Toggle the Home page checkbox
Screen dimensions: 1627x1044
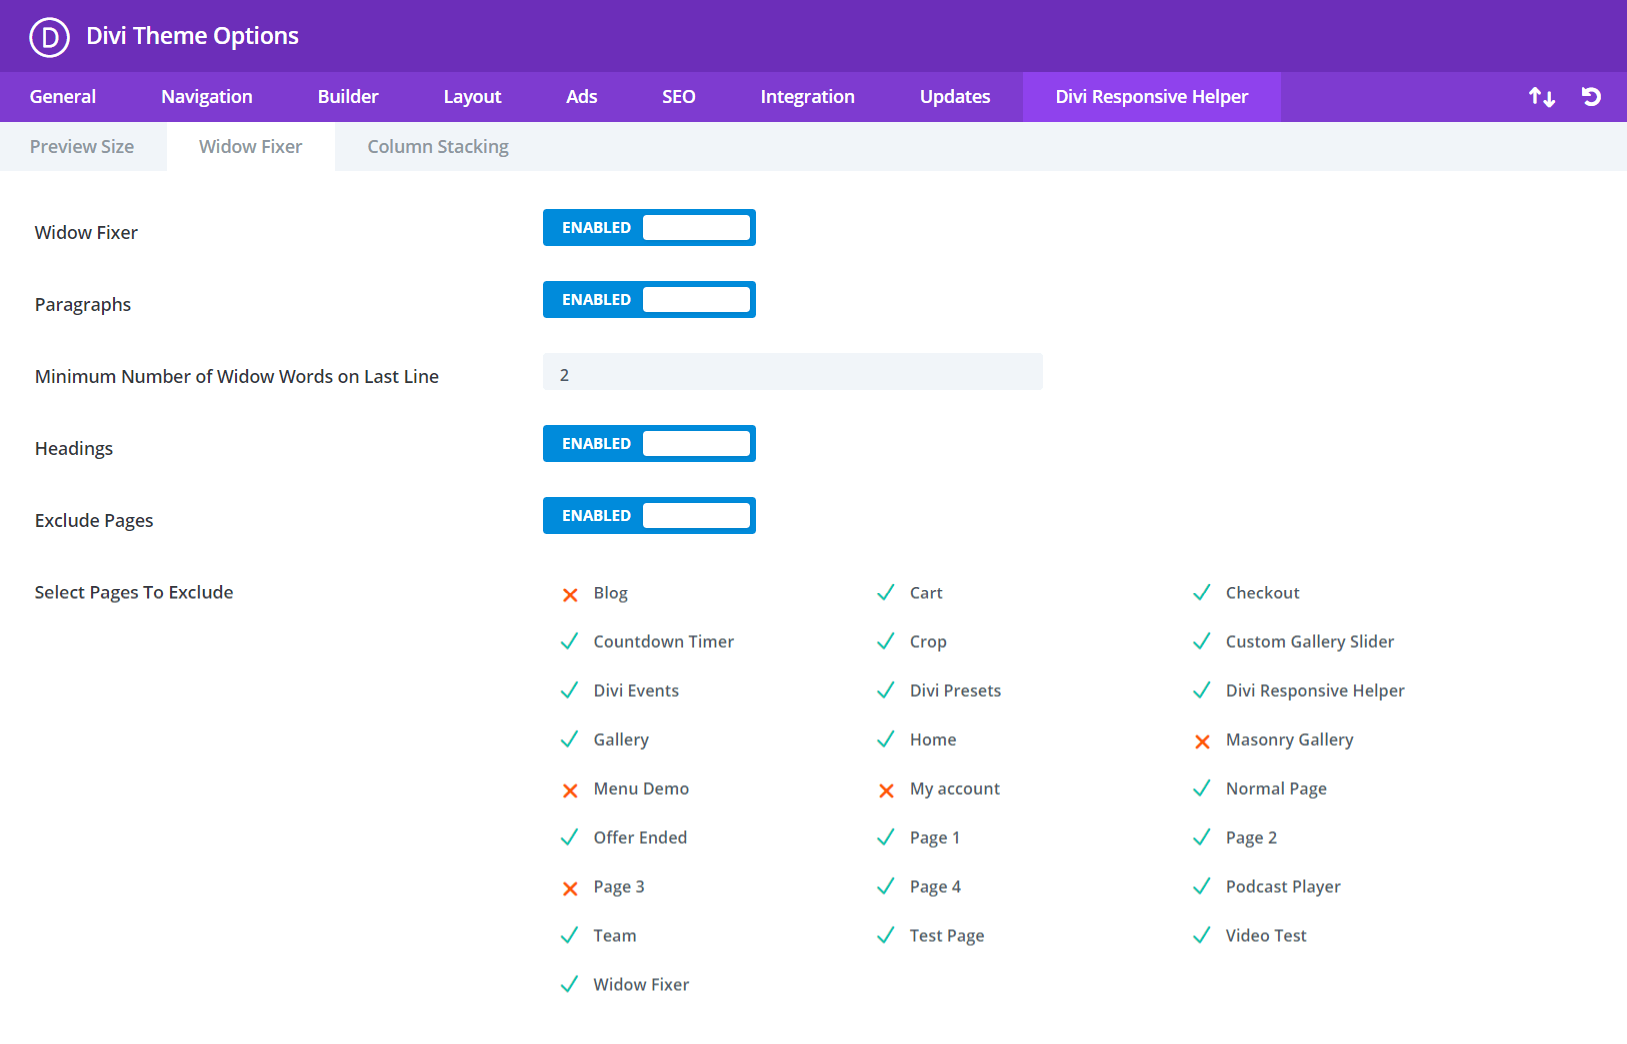point(885,740)
